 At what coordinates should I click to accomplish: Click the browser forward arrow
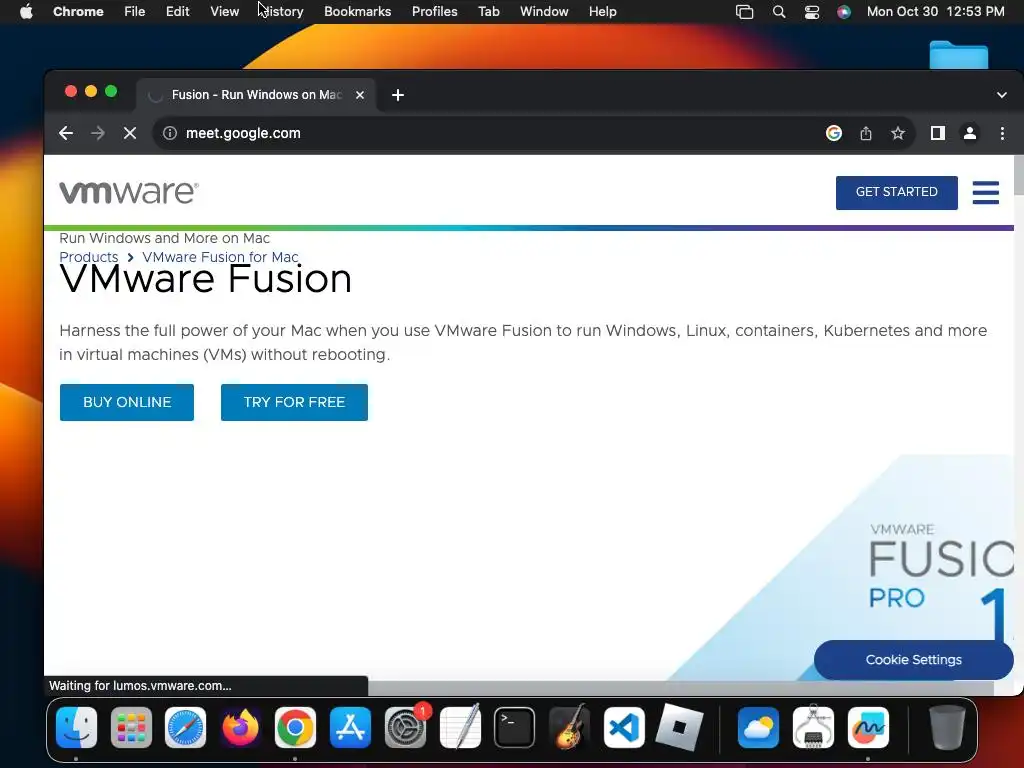pyautogui.click(x=98, y=133)
